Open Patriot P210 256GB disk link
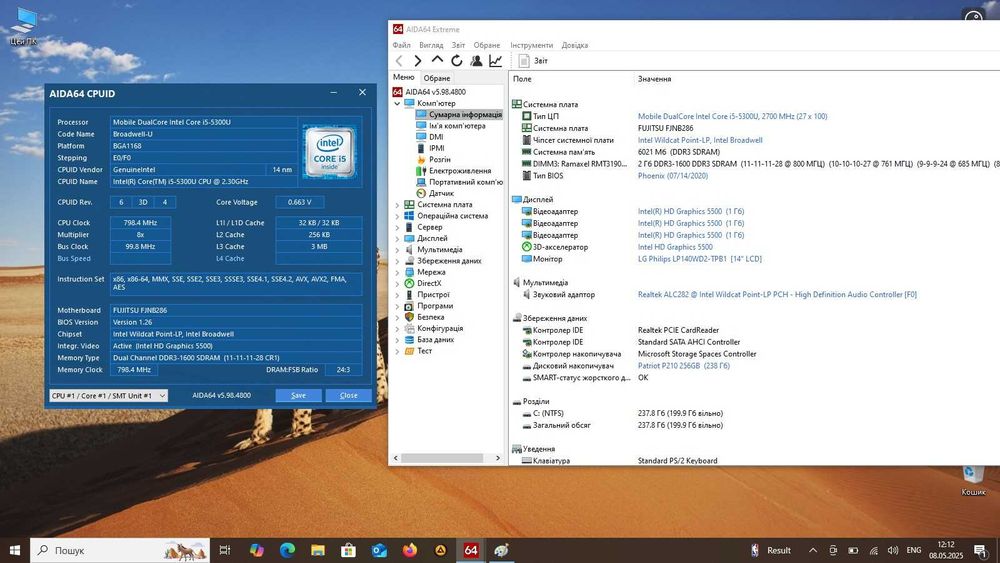 [x=684, y=366]
